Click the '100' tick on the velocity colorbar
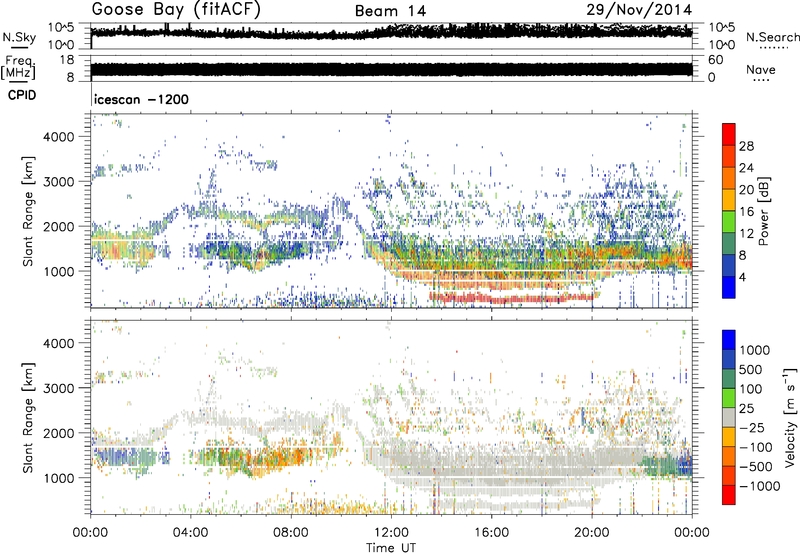Screen dimensions: 800x554 [751, 389]
